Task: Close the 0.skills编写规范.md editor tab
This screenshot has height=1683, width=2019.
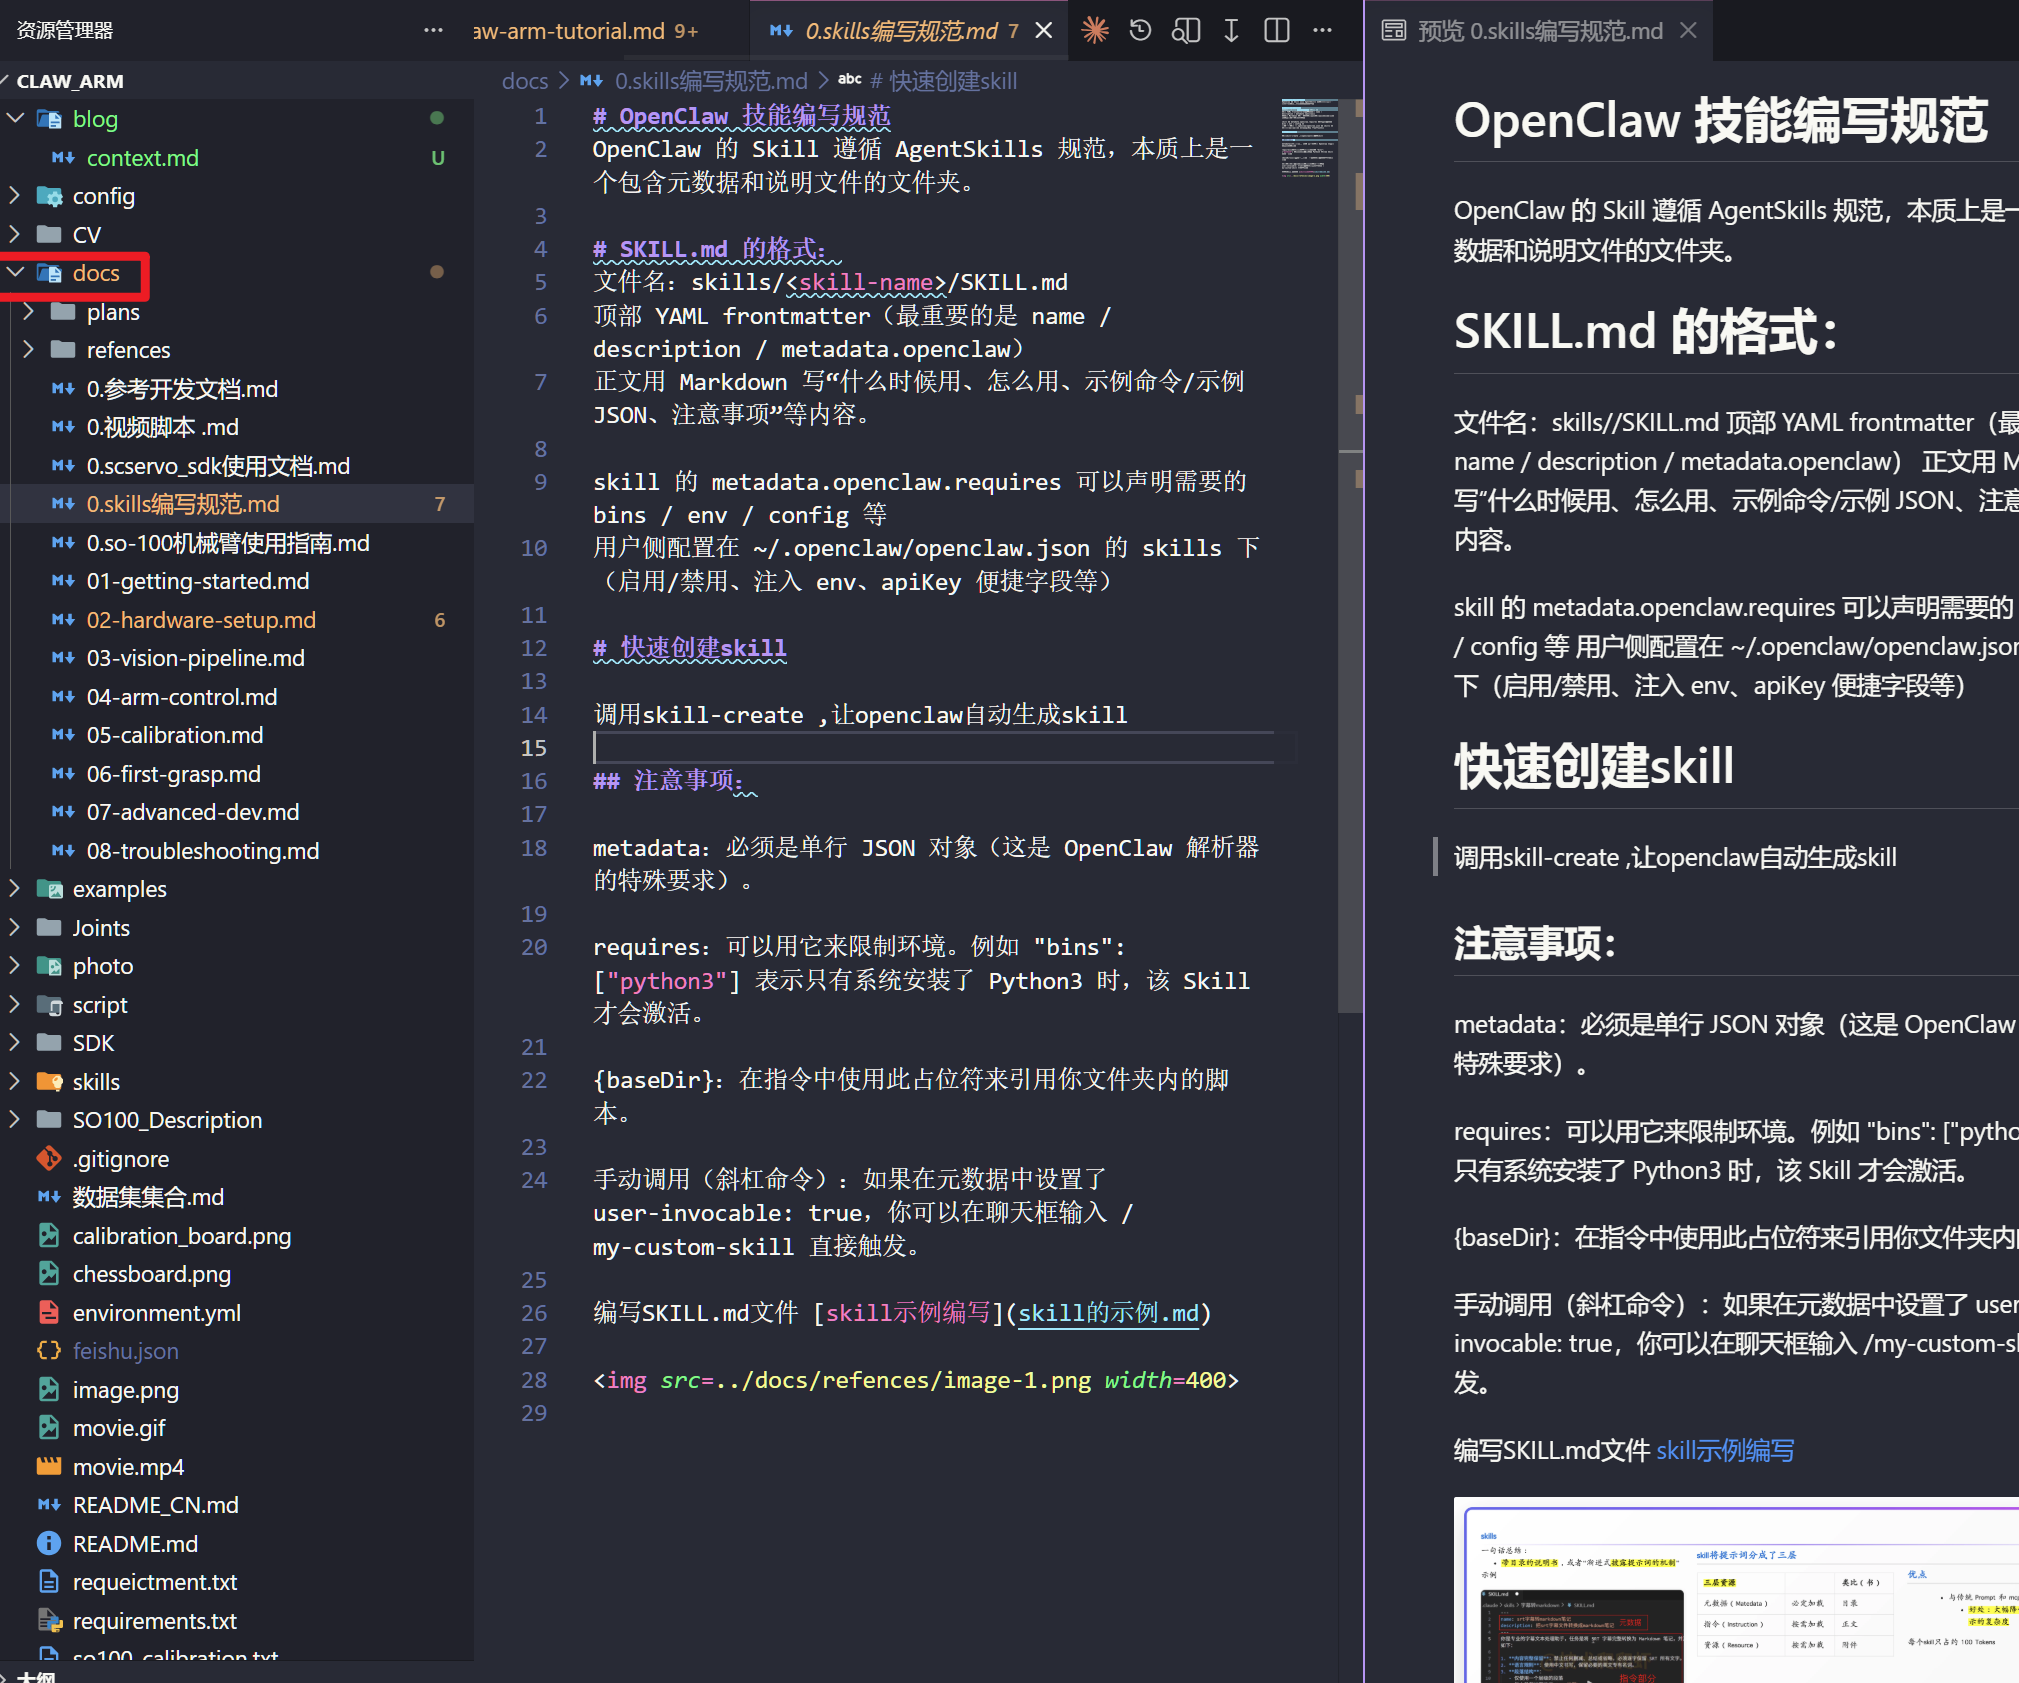Action: [x=1044, y=31]
